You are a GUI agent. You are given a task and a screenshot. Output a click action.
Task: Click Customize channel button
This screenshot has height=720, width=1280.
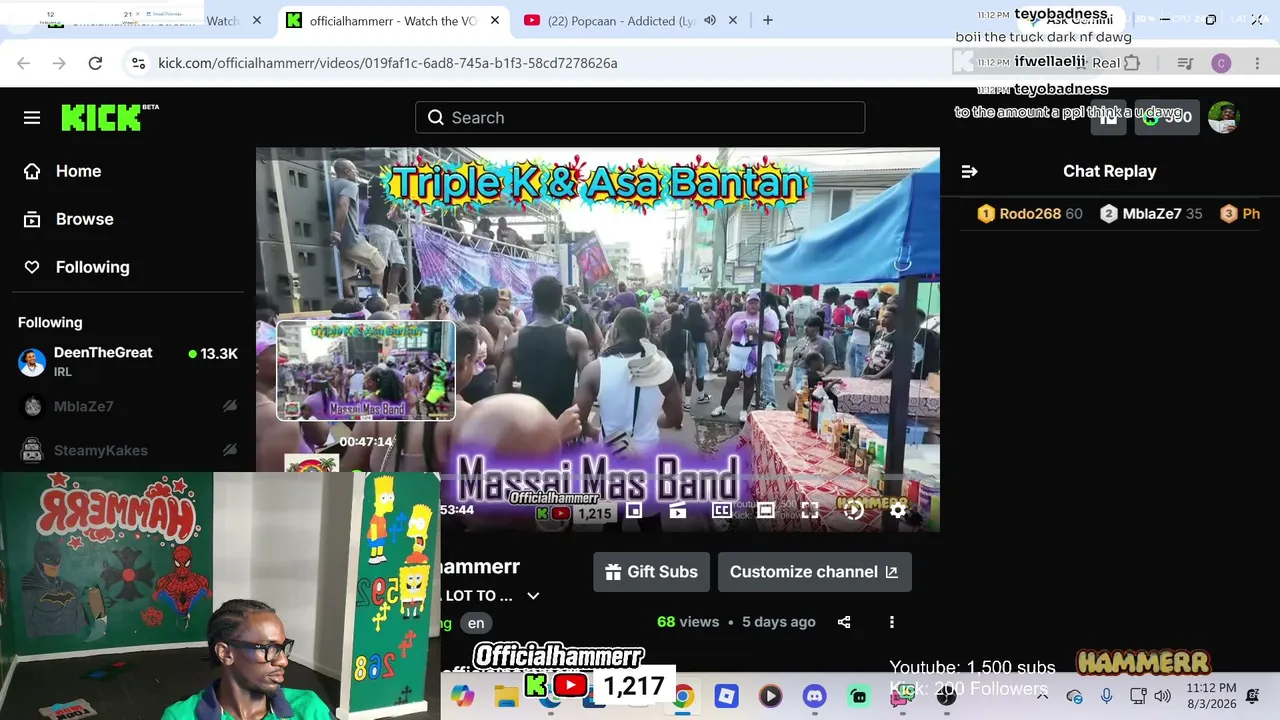(814, 572)
